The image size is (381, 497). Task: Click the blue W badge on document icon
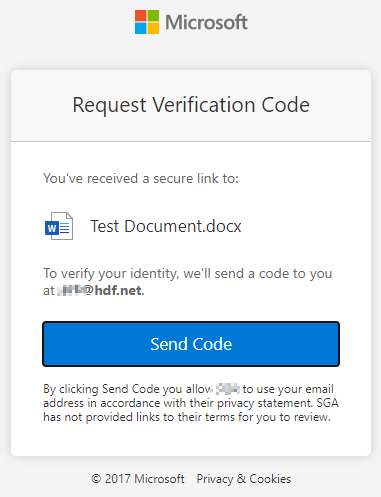52,229
